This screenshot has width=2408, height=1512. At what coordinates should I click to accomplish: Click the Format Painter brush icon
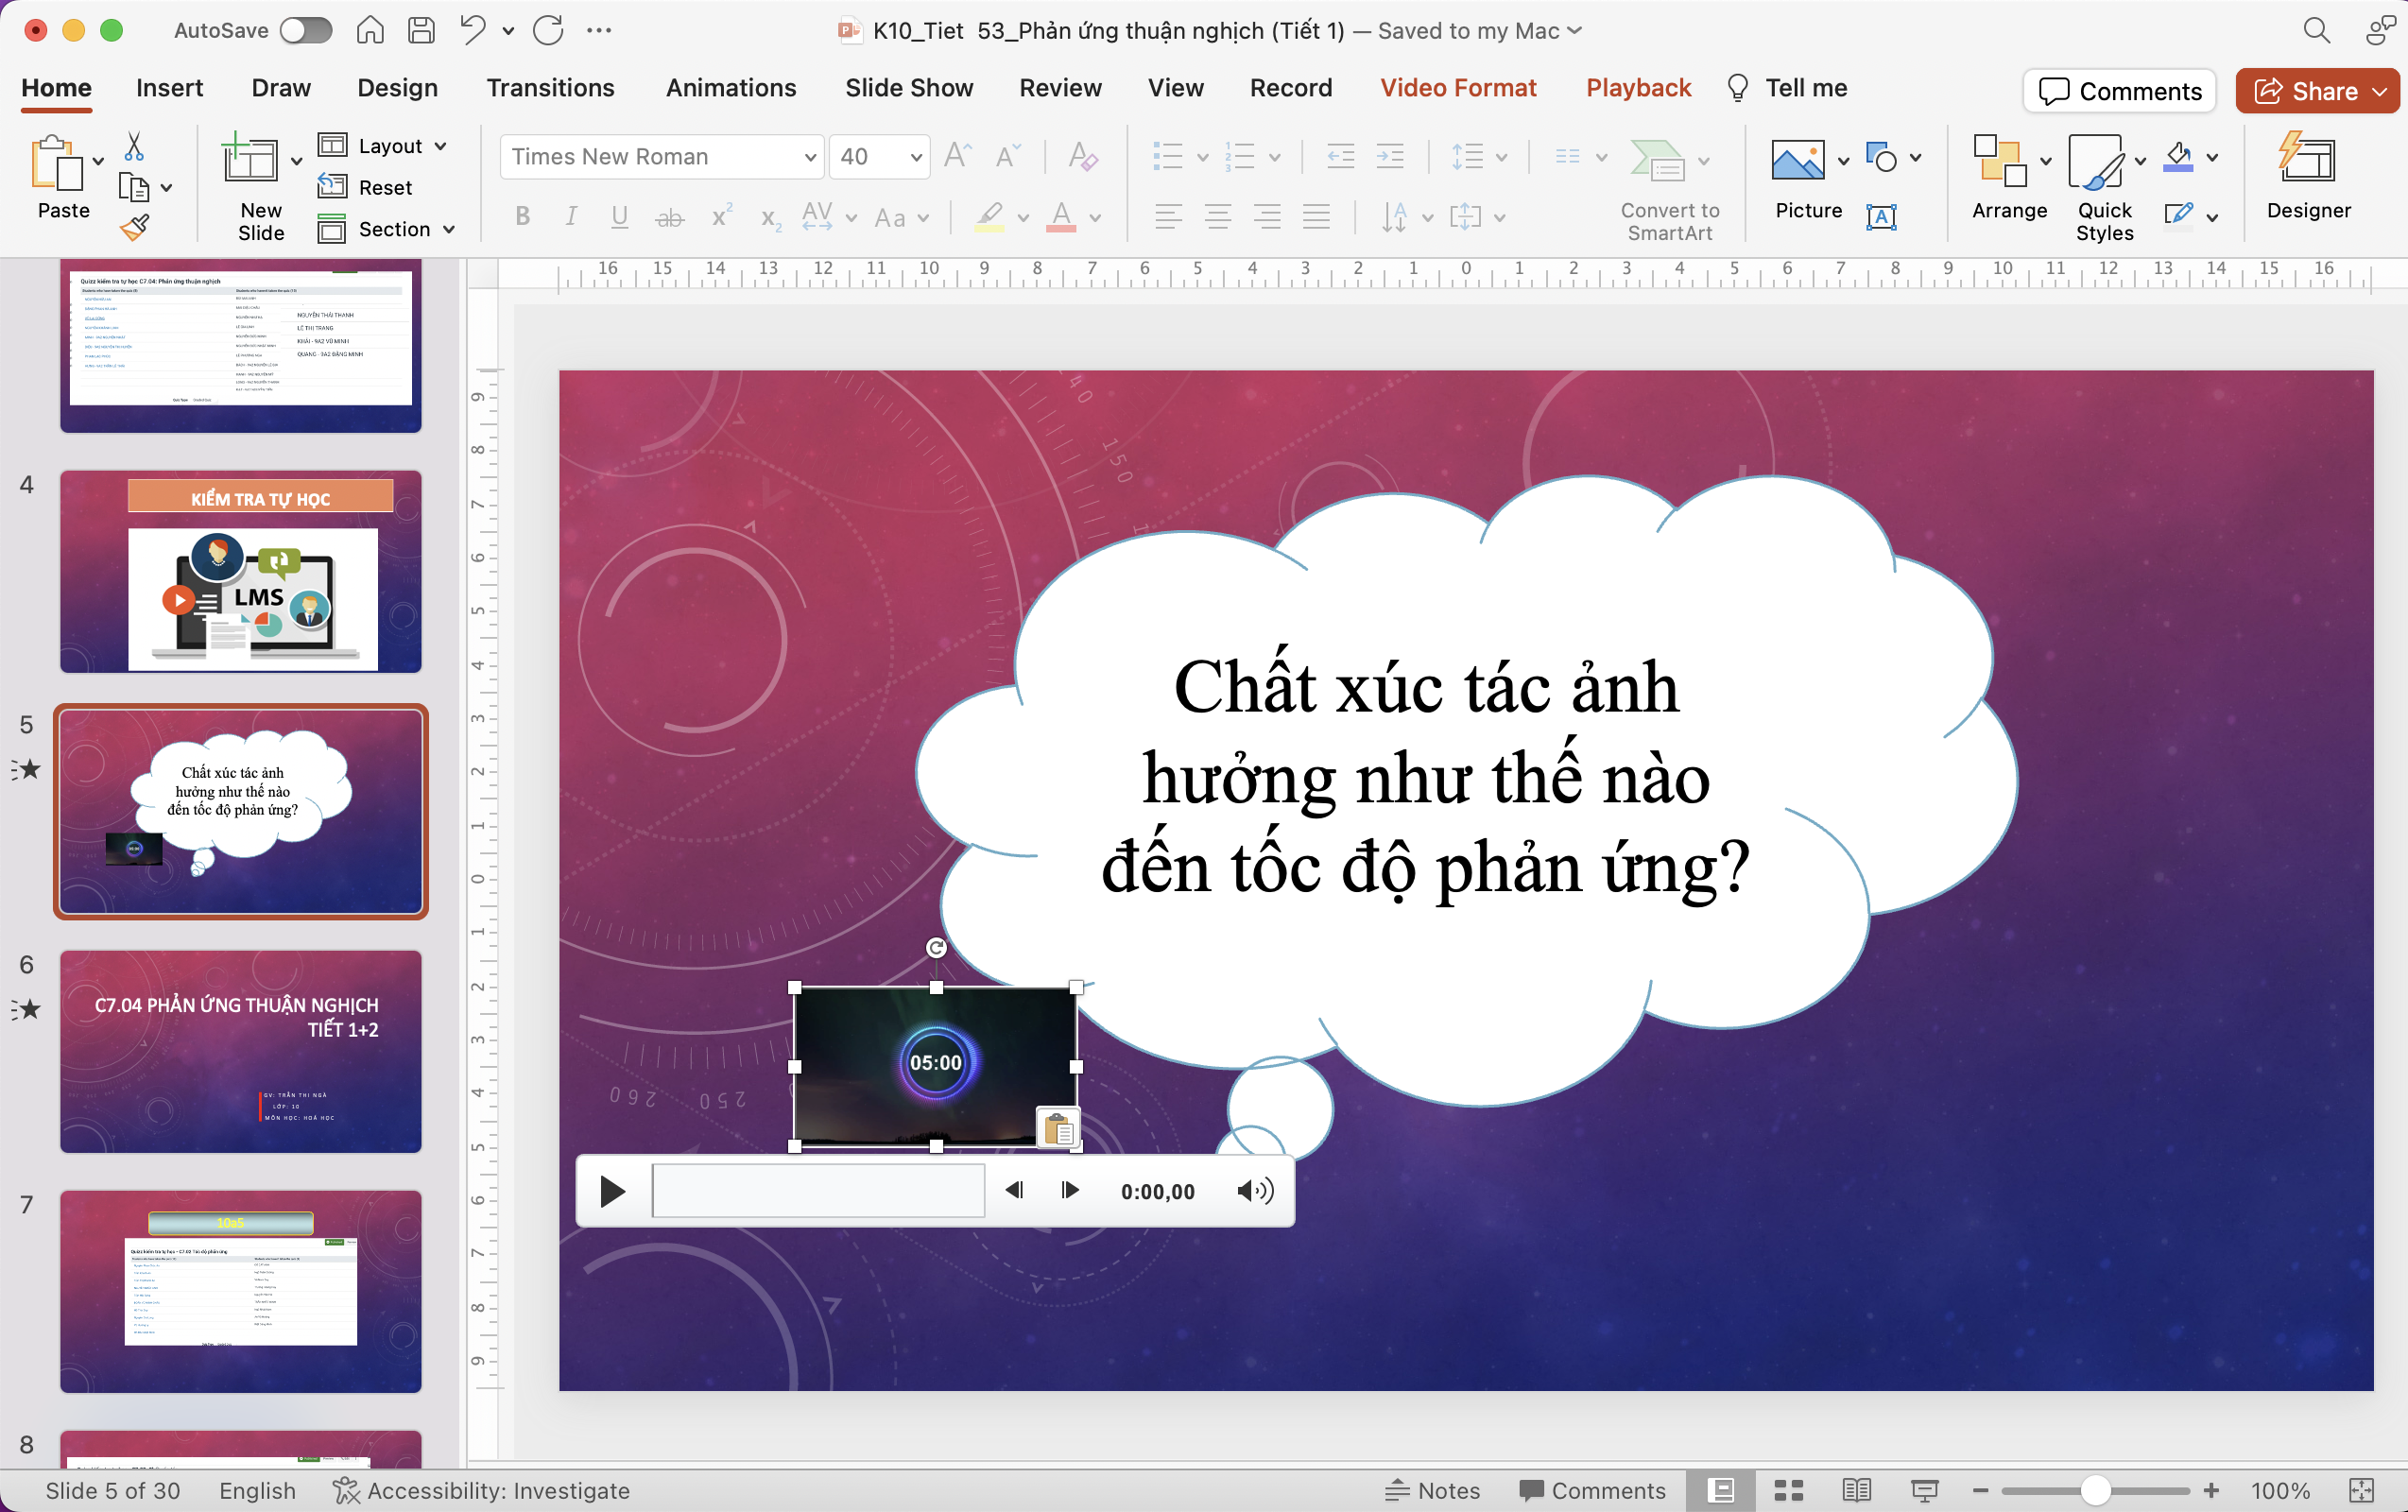pos(134,227)
